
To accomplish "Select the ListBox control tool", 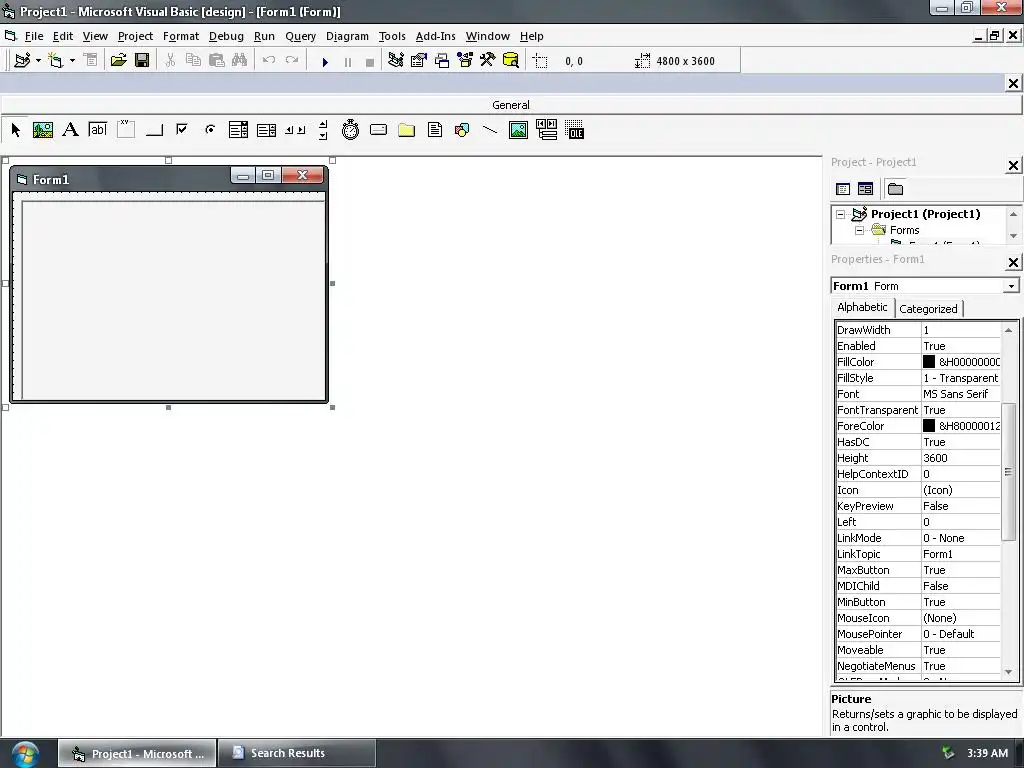I will [x=266, y=130].
